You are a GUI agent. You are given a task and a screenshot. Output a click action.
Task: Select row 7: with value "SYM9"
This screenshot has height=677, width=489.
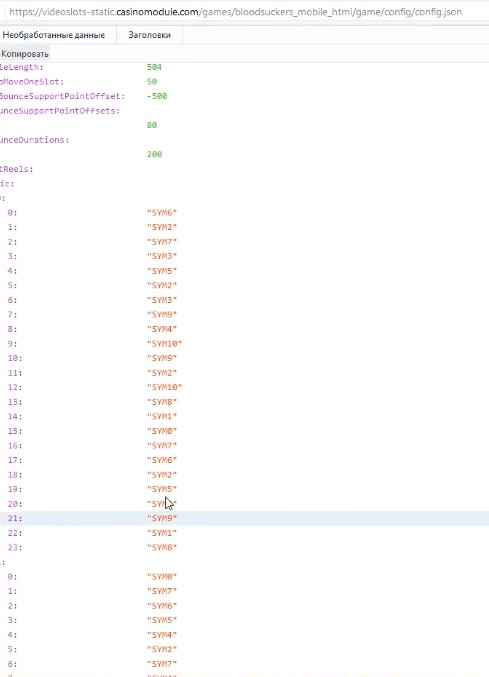[244, 314]
